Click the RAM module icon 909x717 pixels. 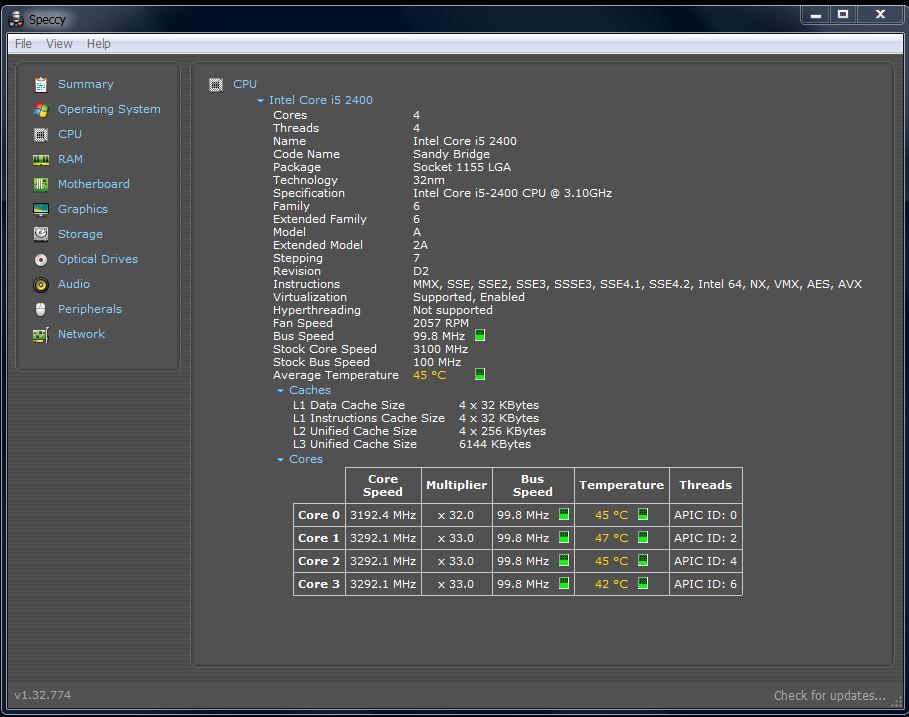(x=41, y=160)
